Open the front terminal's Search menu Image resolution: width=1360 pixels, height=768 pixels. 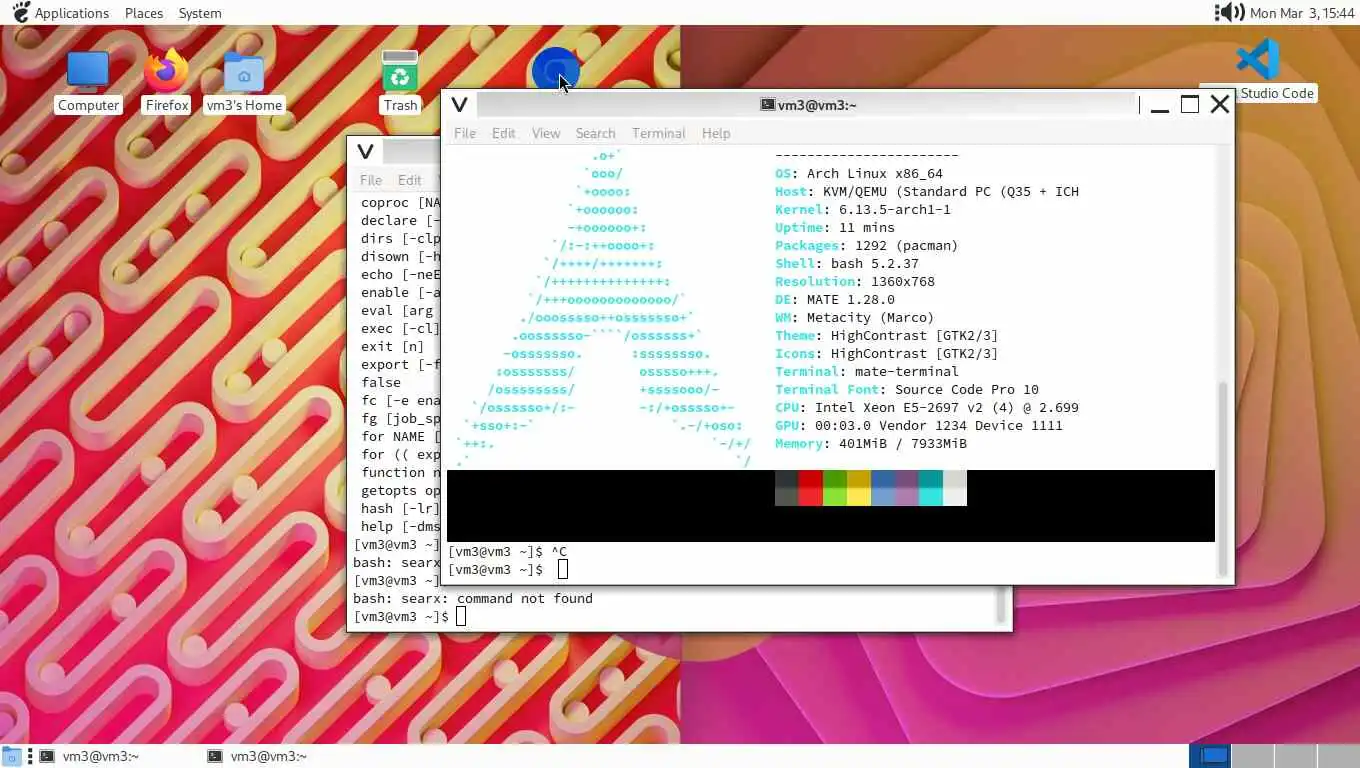pos(595,133)
